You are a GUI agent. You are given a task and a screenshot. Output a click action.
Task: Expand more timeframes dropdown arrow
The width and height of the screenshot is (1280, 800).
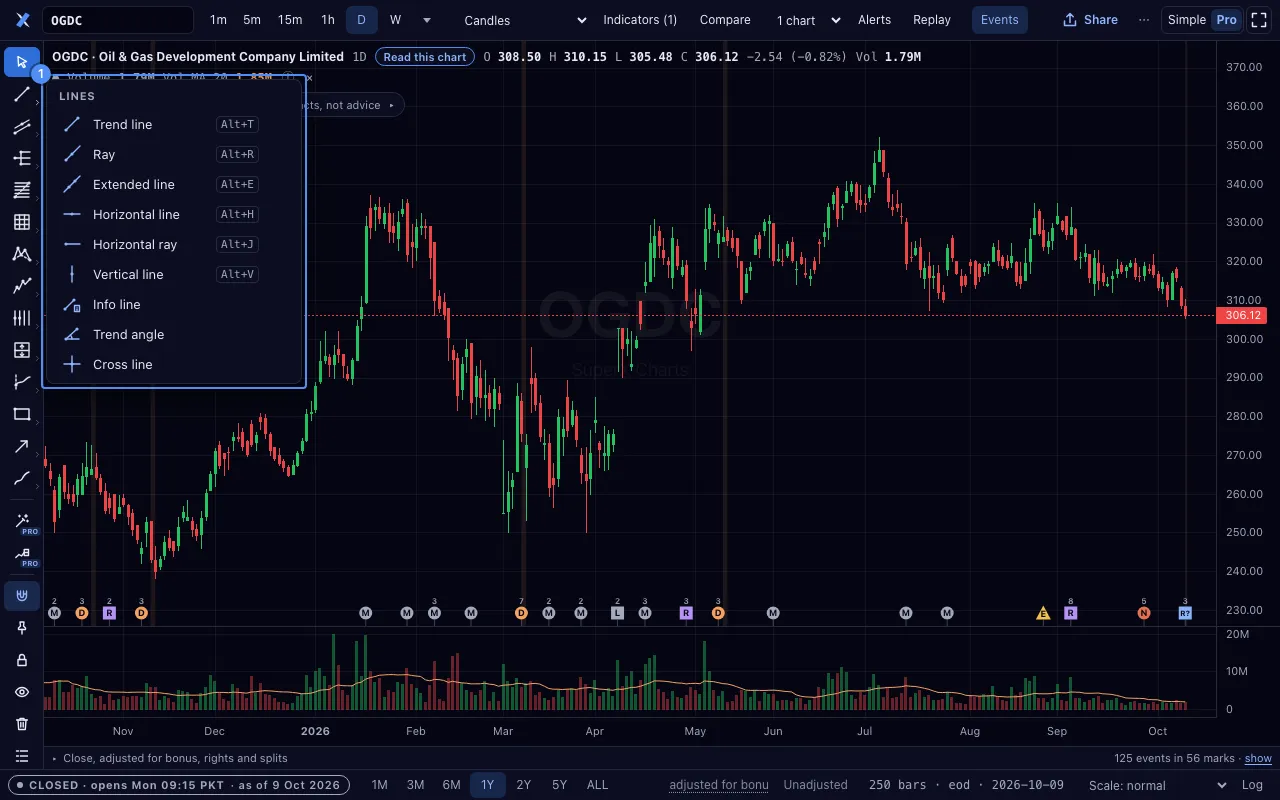427,20
